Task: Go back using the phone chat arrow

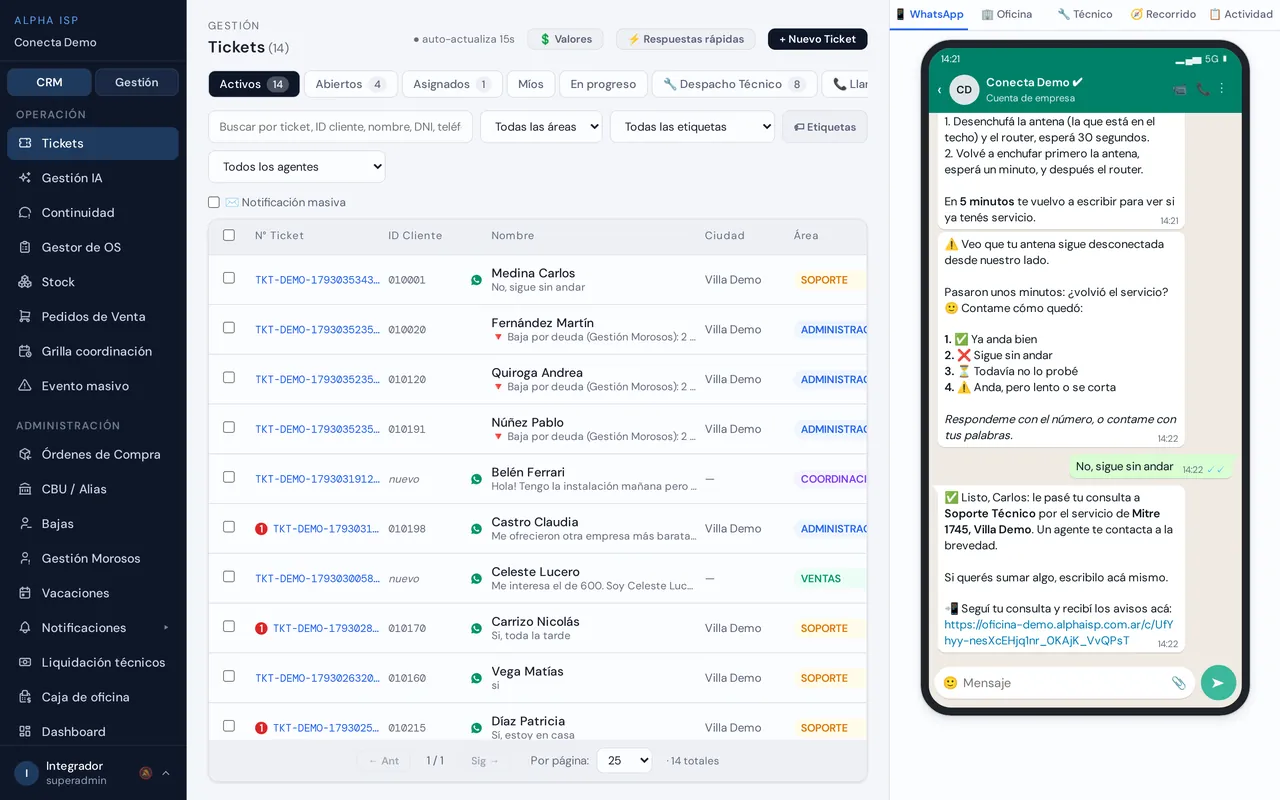Action: [939, 90]
